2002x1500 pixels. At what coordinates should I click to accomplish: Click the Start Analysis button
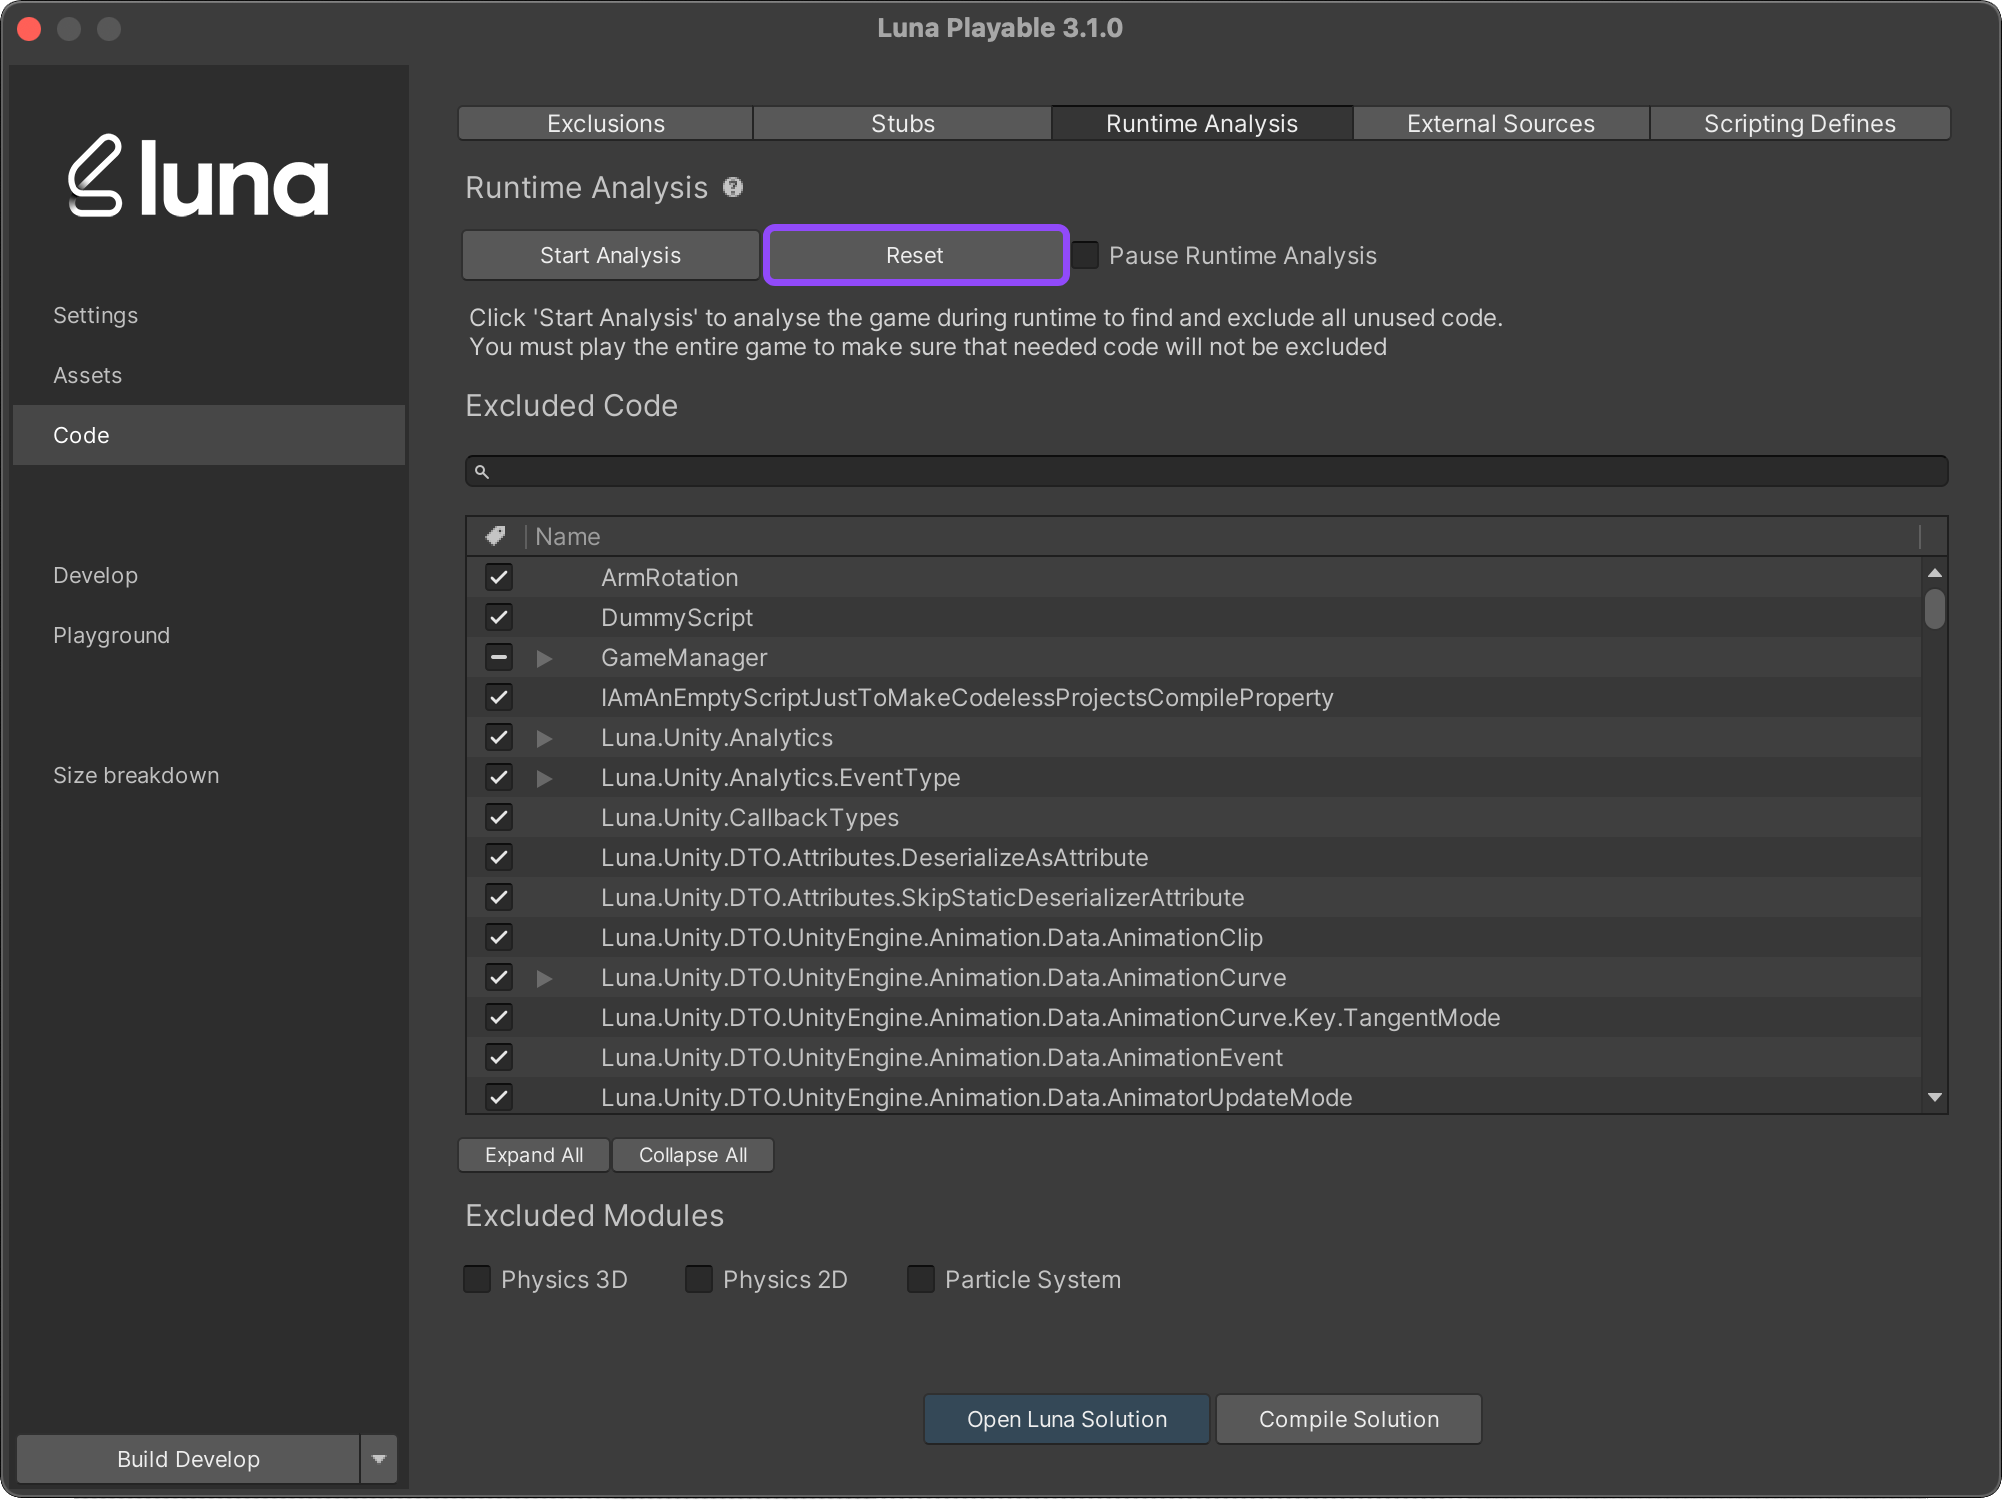pyautogui.click(x=610, y=255)
